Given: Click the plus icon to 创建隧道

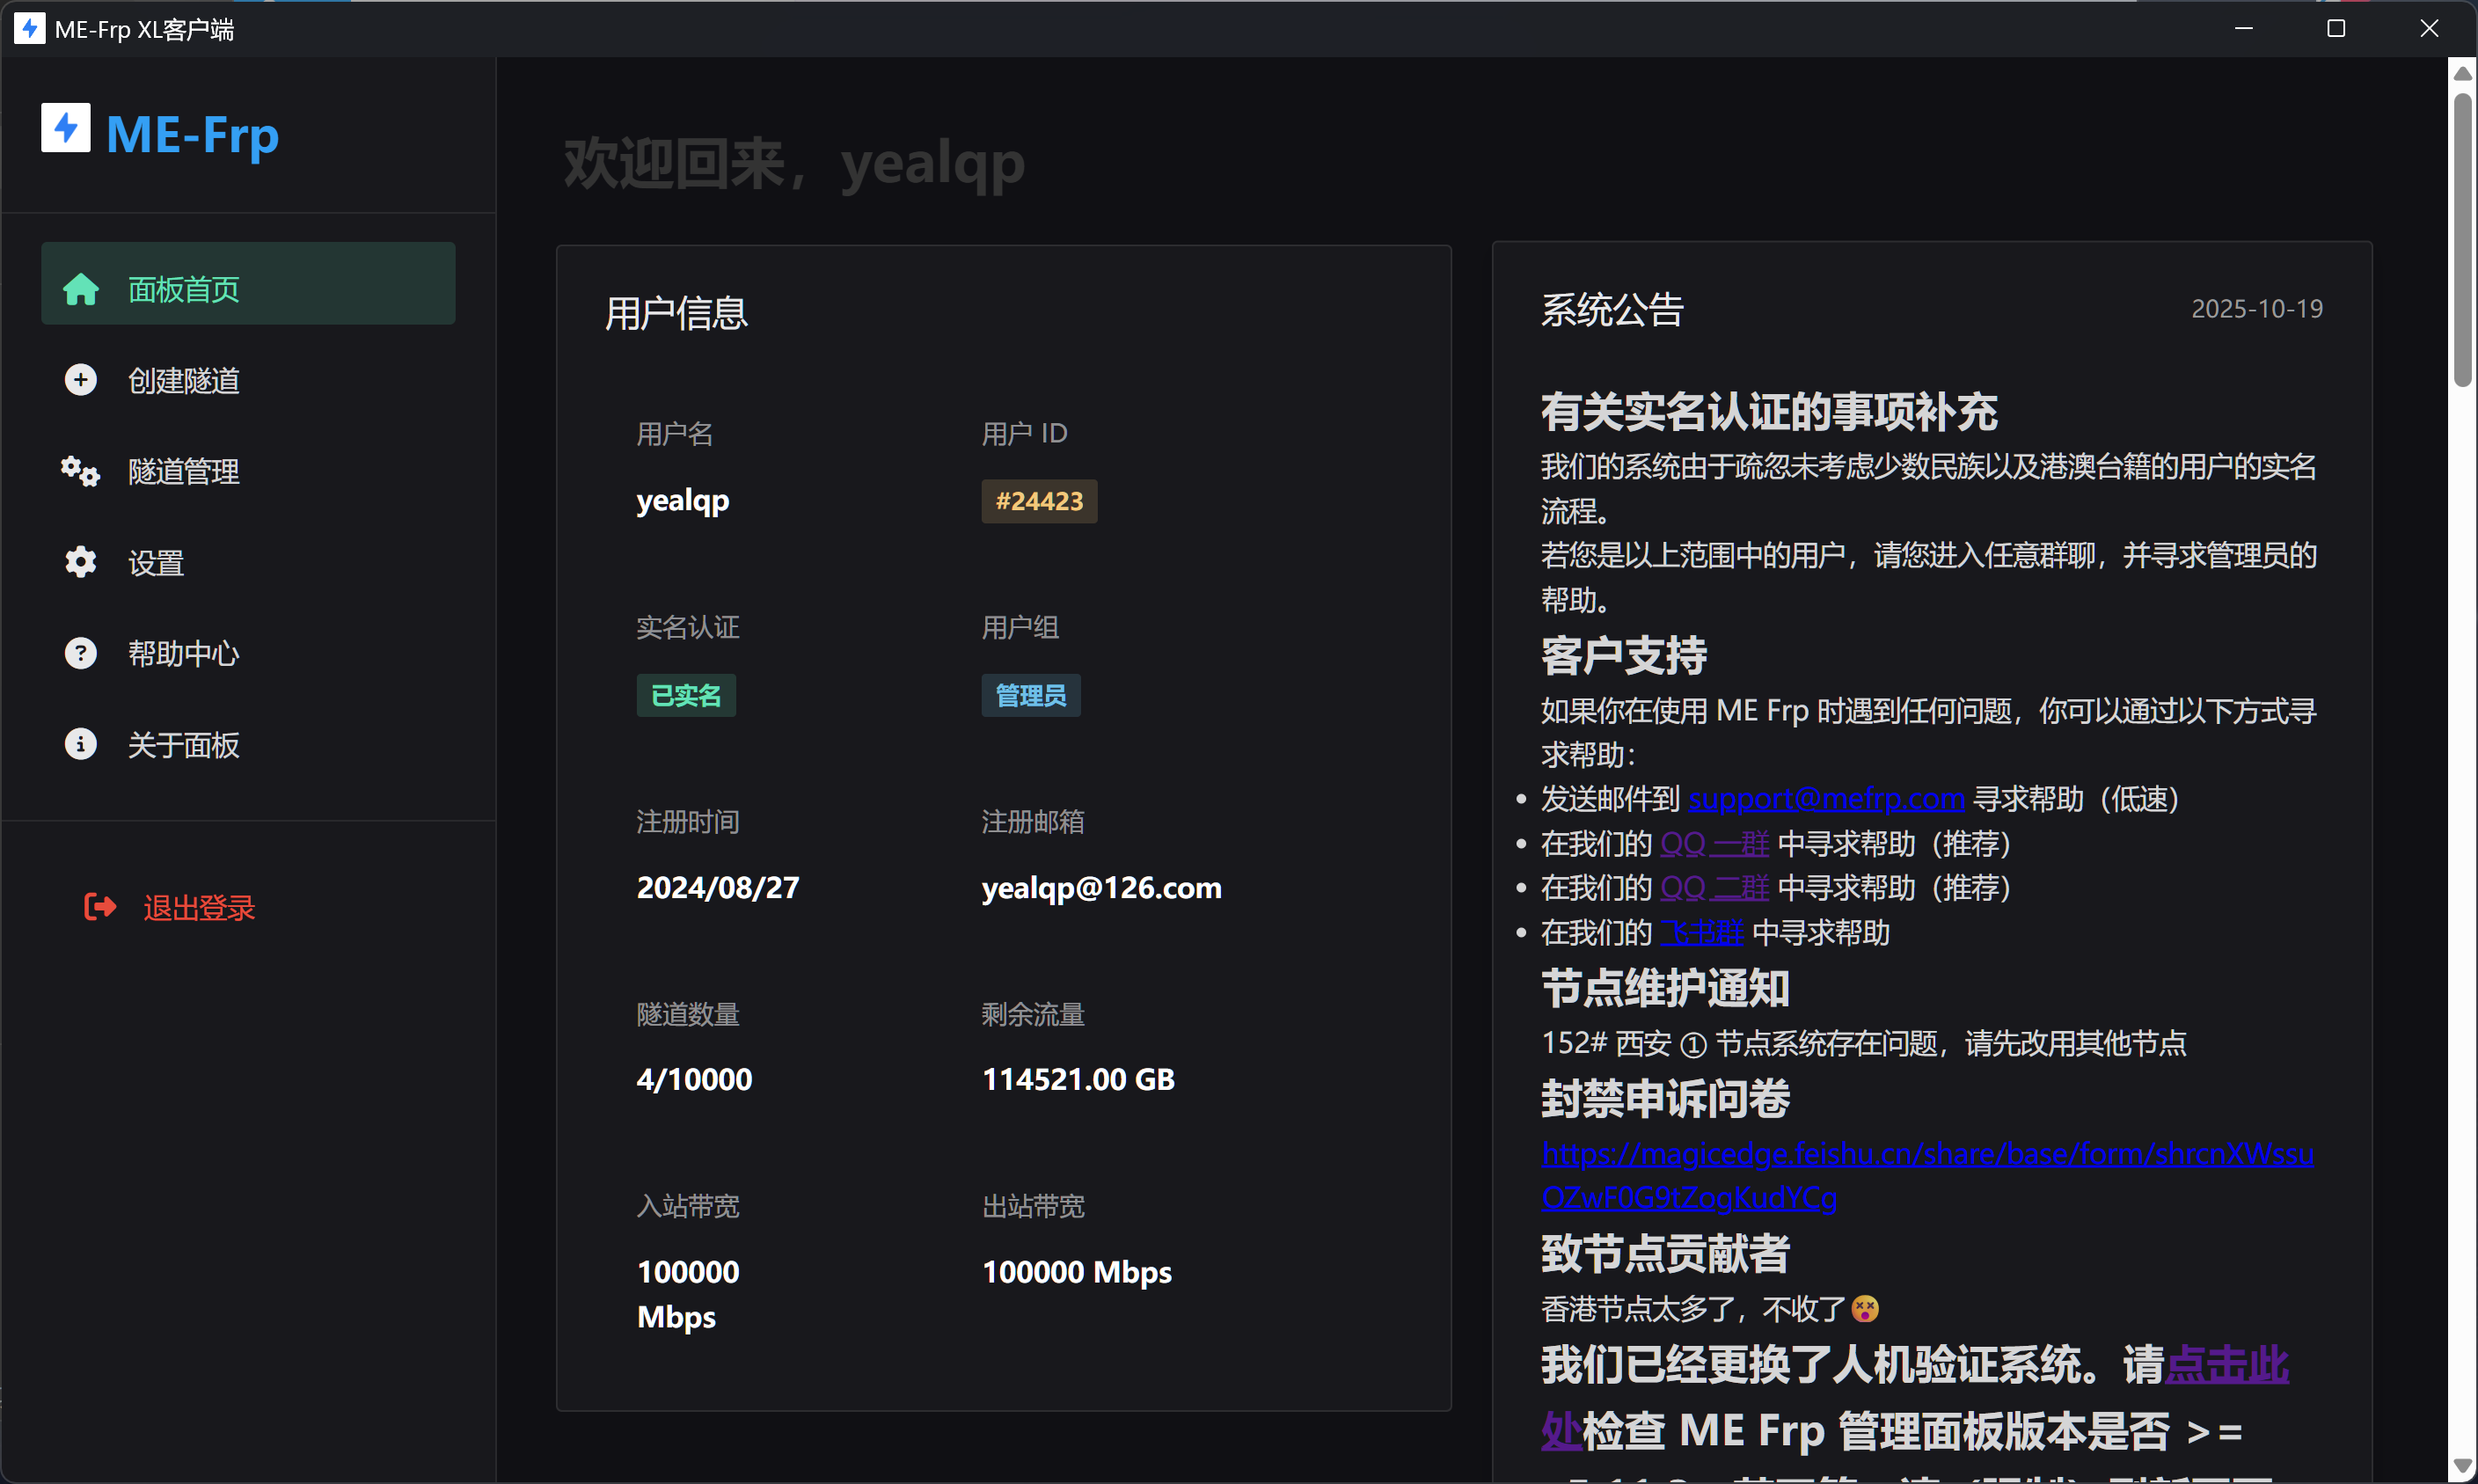Looking at the screenshot, I should click(x=79, y=380).
